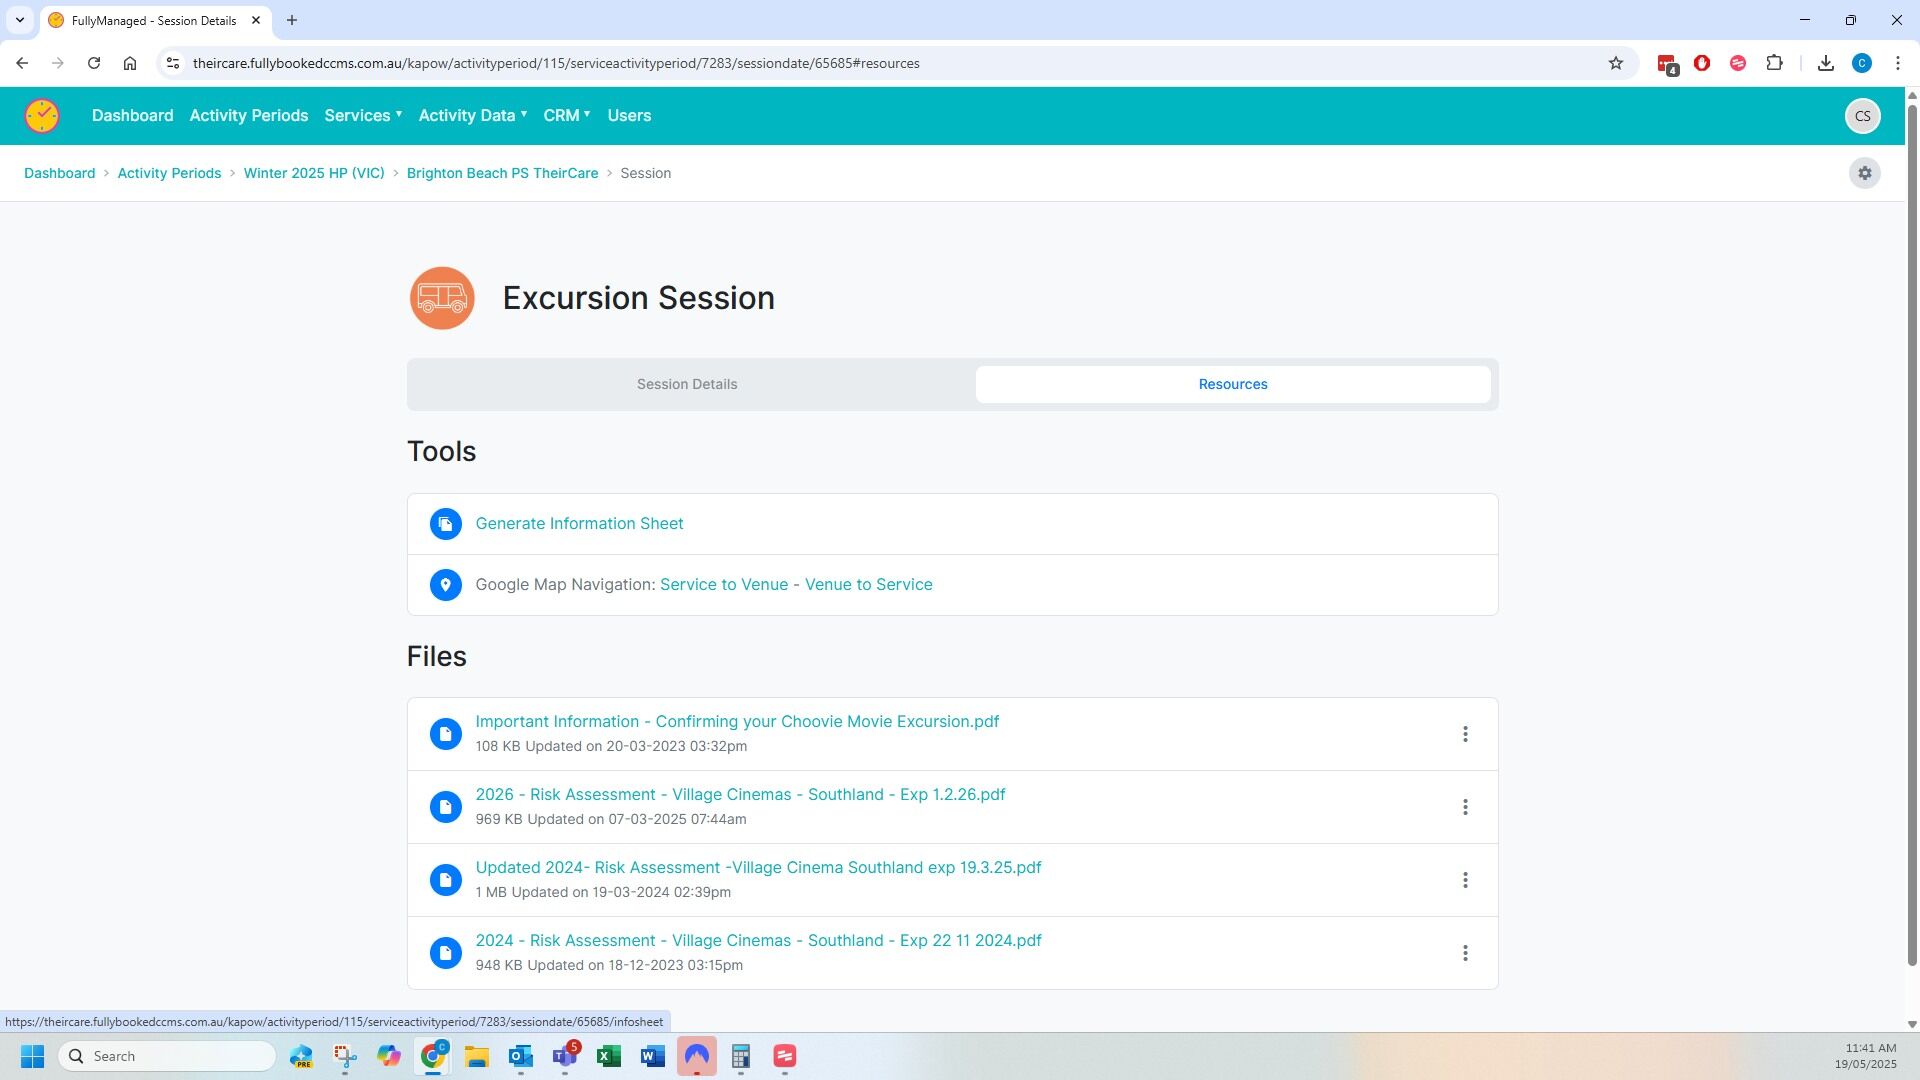Open the Users menu item

point(629,116)
